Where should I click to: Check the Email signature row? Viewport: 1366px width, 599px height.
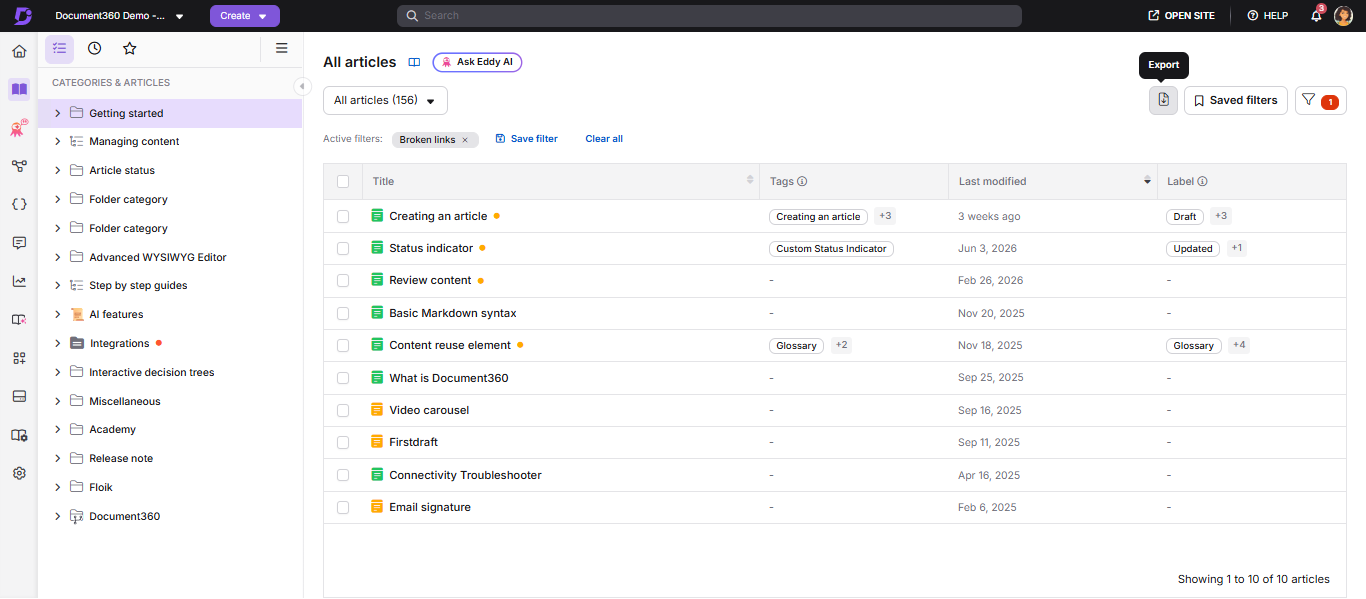(343, 507)
